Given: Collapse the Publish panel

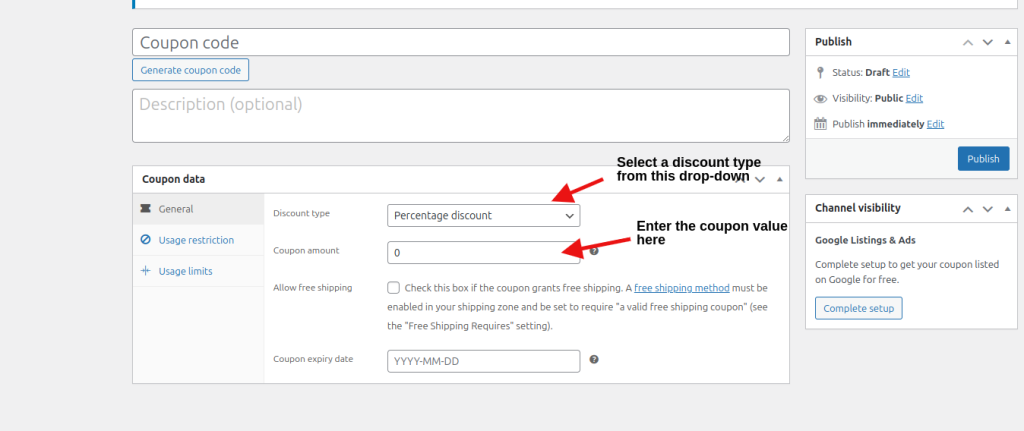Looking at the screenshot, I should pyautogui.click(x=1008, y=42).
